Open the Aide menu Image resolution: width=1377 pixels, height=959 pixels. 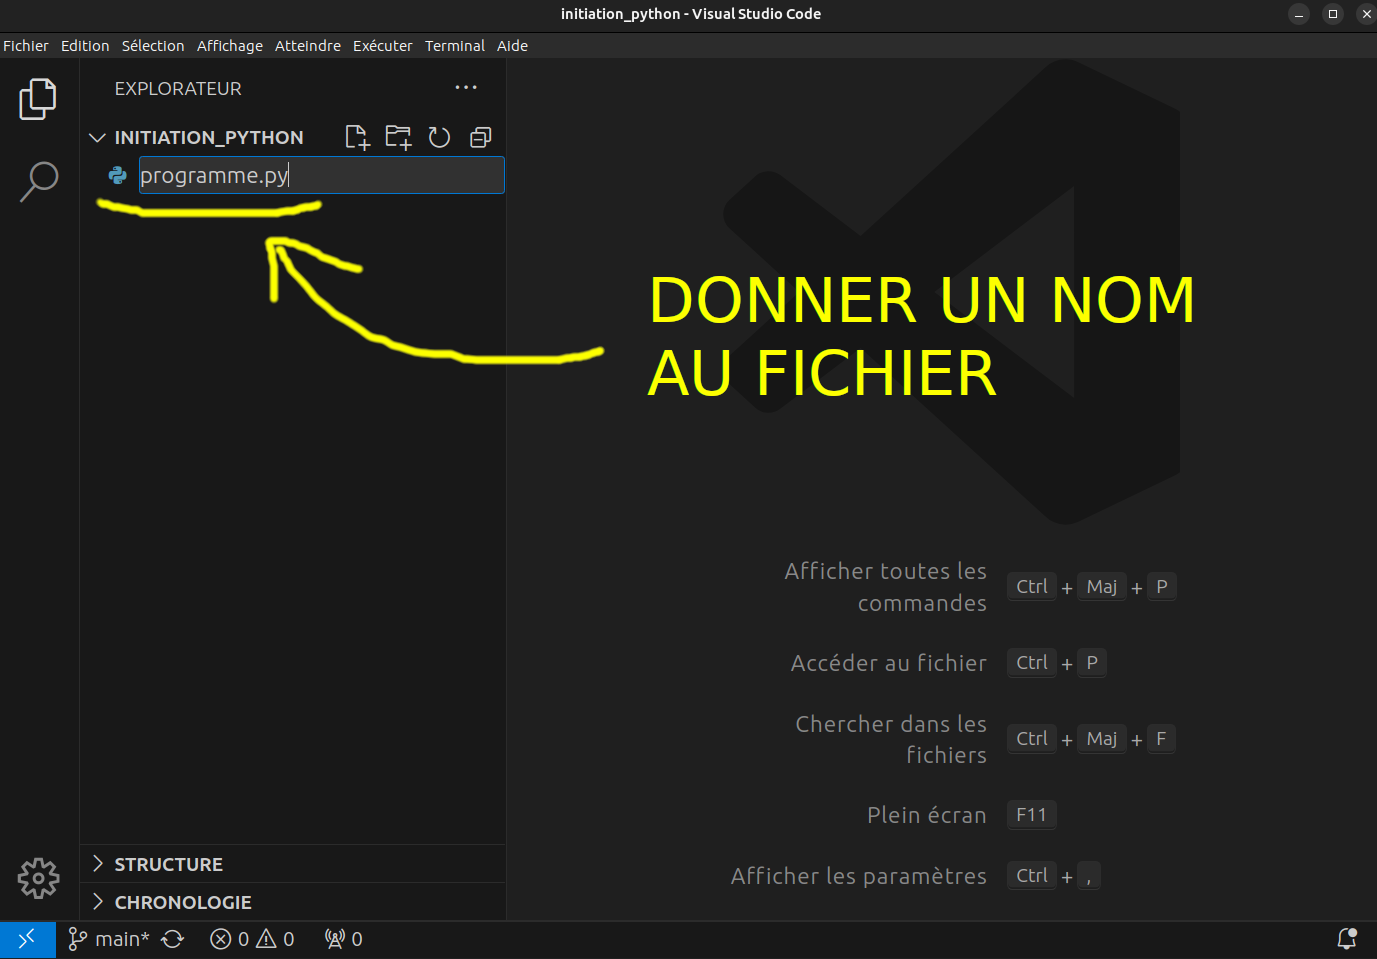click(x=513, y=46)
